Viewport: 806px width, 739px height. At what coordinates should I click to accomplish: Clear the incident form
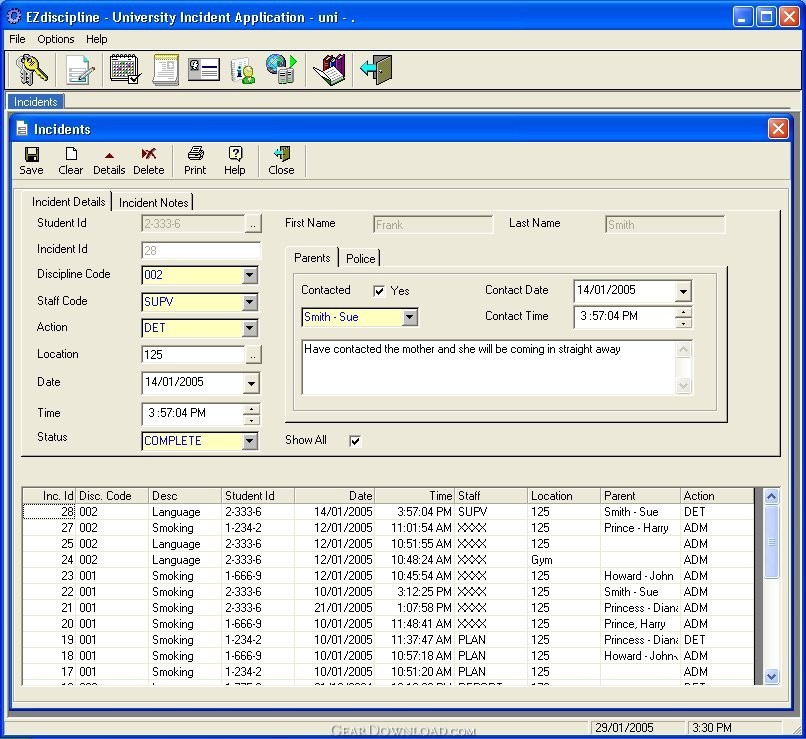point(70,161)
